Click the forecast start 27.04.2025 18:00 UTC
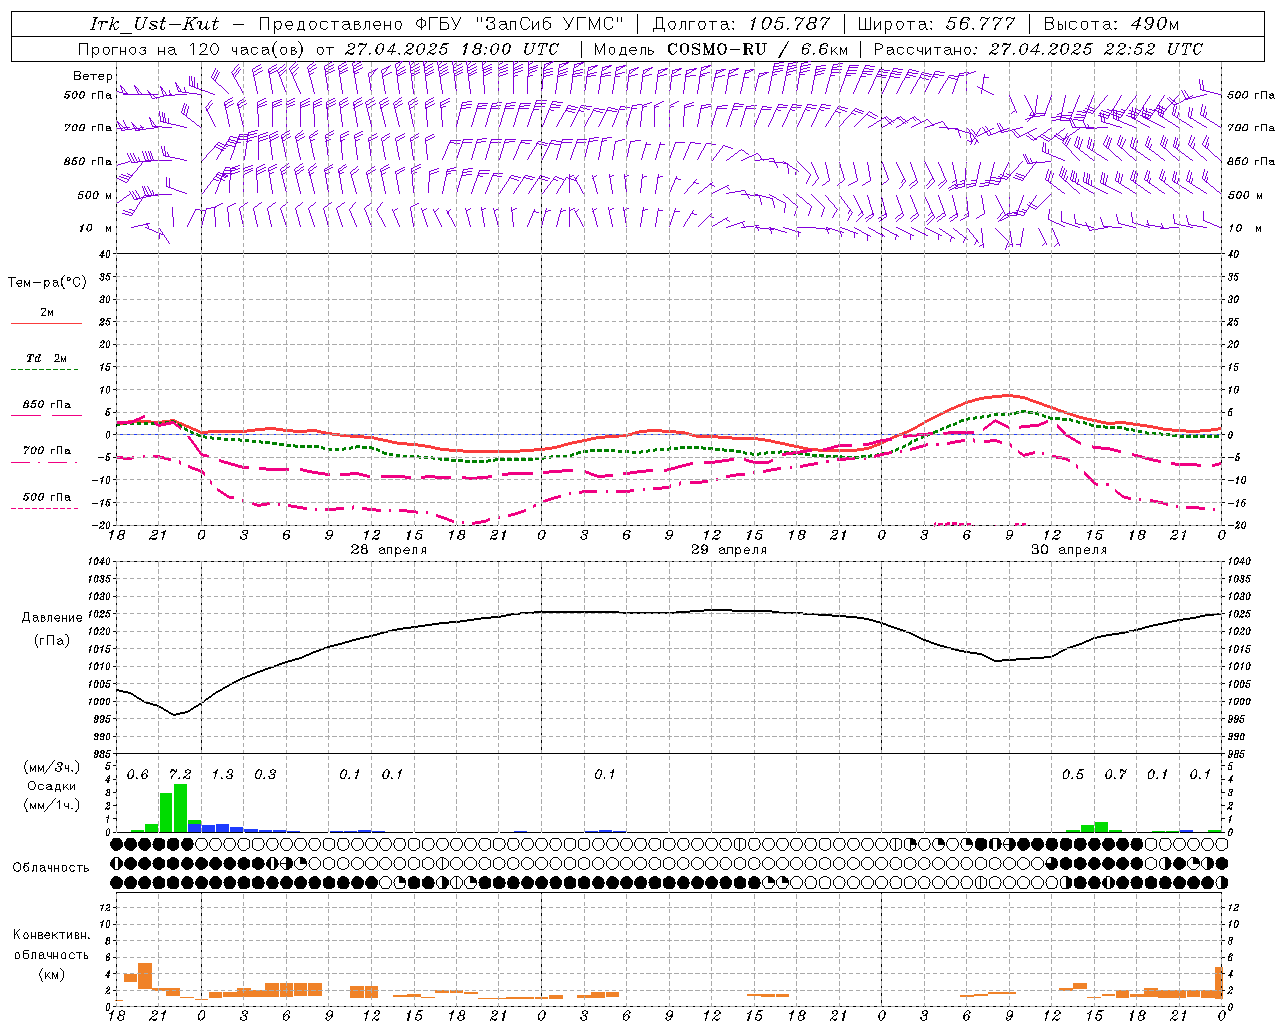 [x=452, y=49]
